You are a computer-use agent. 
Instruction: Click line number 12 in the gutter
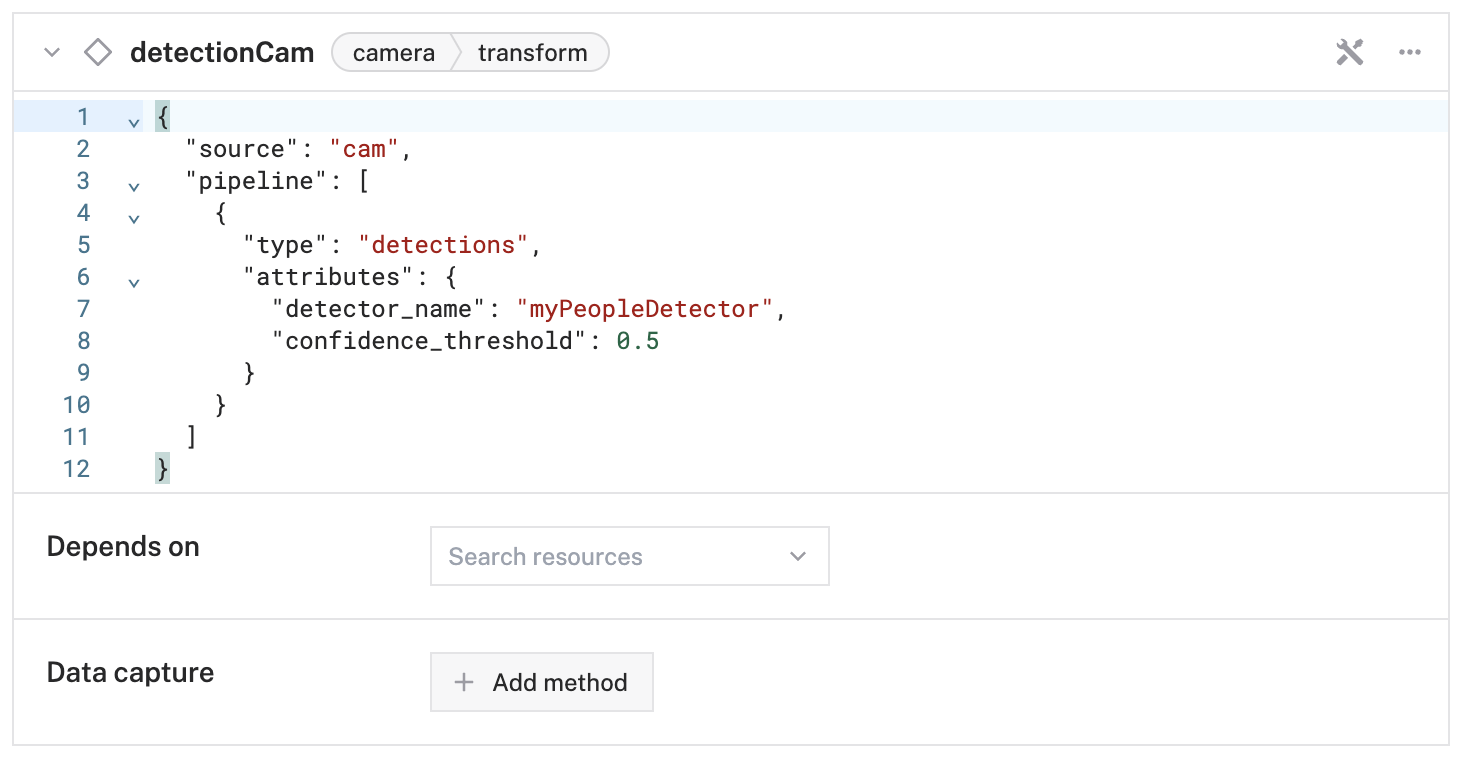[76, 469]
